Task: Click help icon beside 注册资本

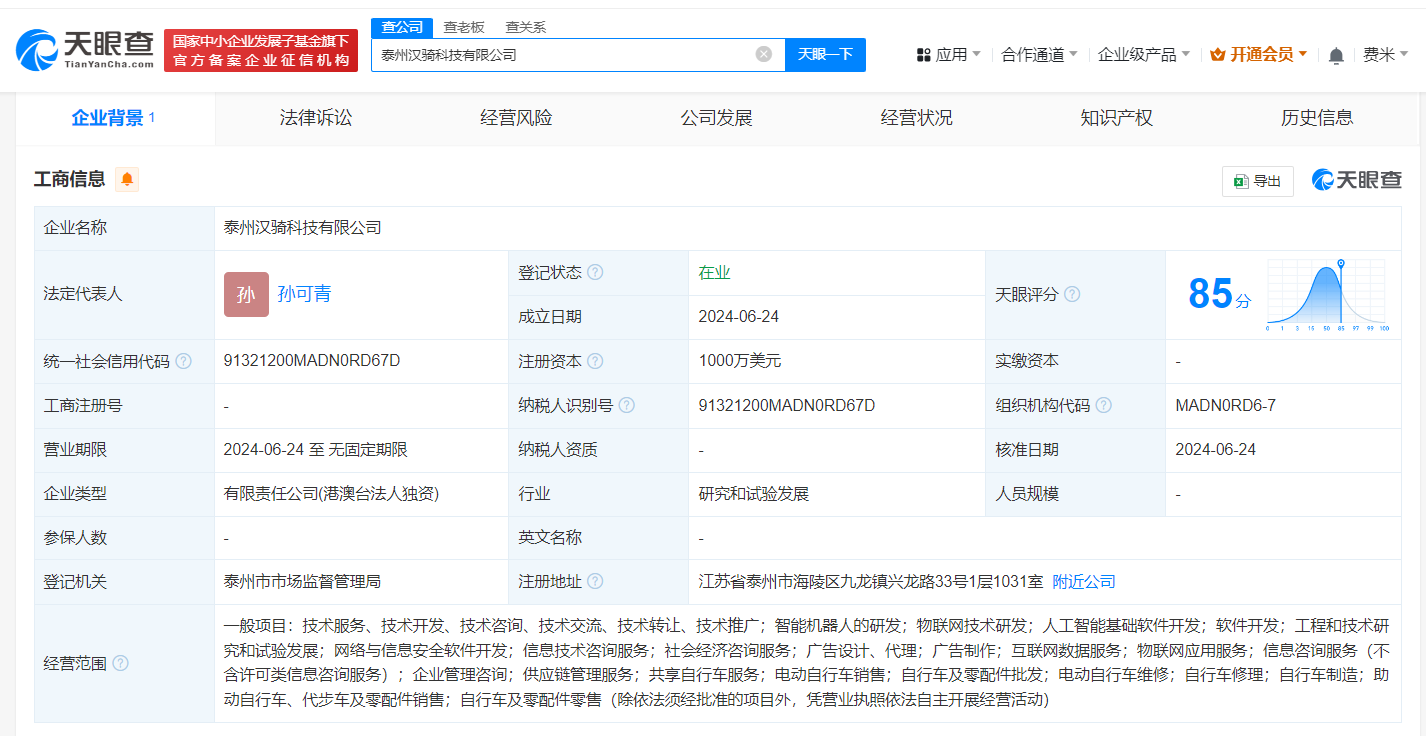Action: [595, 361]
